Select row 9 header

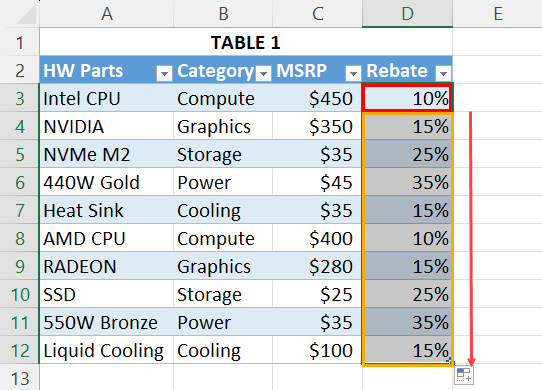(19, 266)
